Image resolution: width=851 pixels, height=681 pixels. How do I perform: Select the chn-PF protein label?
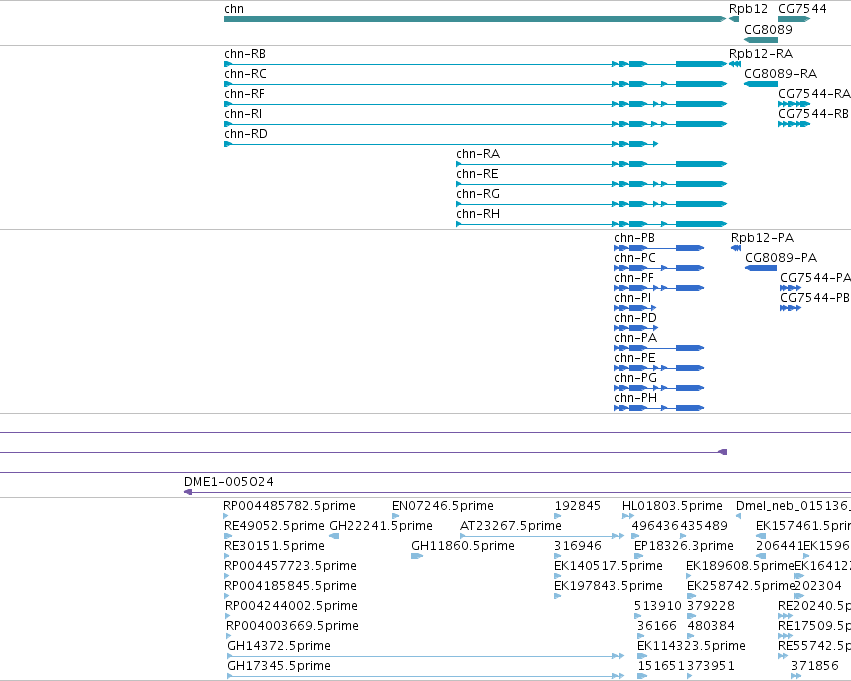(634, 278)
